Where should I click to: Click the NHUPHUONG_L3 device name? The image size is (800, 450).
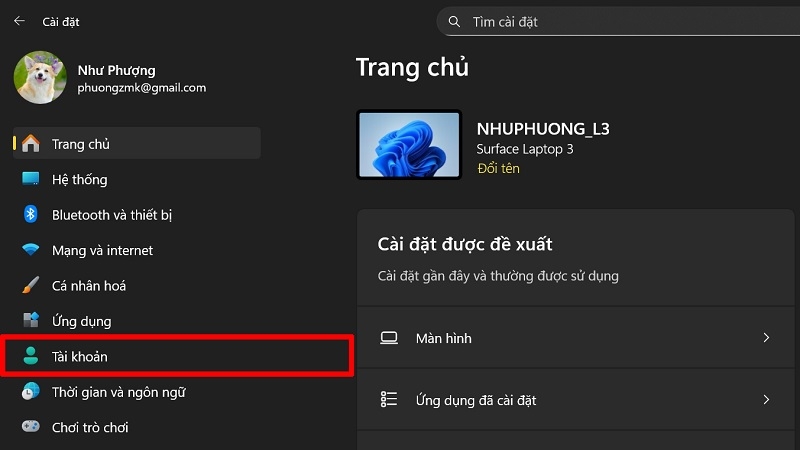(x=543, y=129)
